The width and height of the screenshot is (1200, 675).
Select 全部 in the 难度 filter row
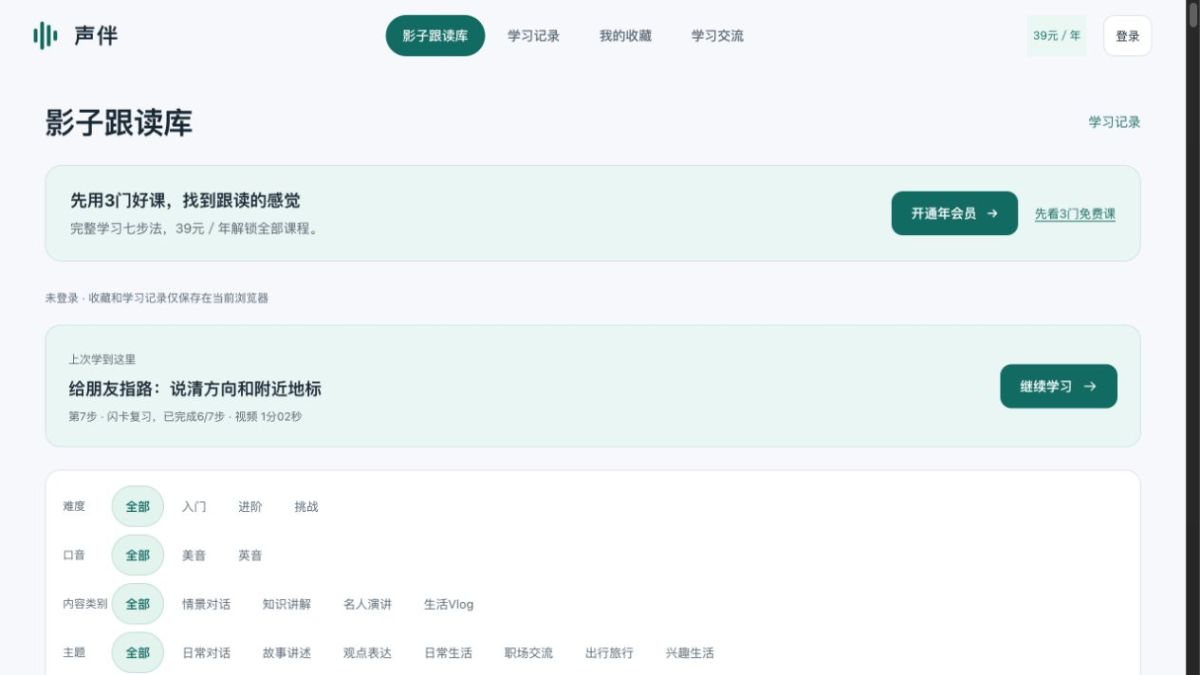(x=137, y=506)
